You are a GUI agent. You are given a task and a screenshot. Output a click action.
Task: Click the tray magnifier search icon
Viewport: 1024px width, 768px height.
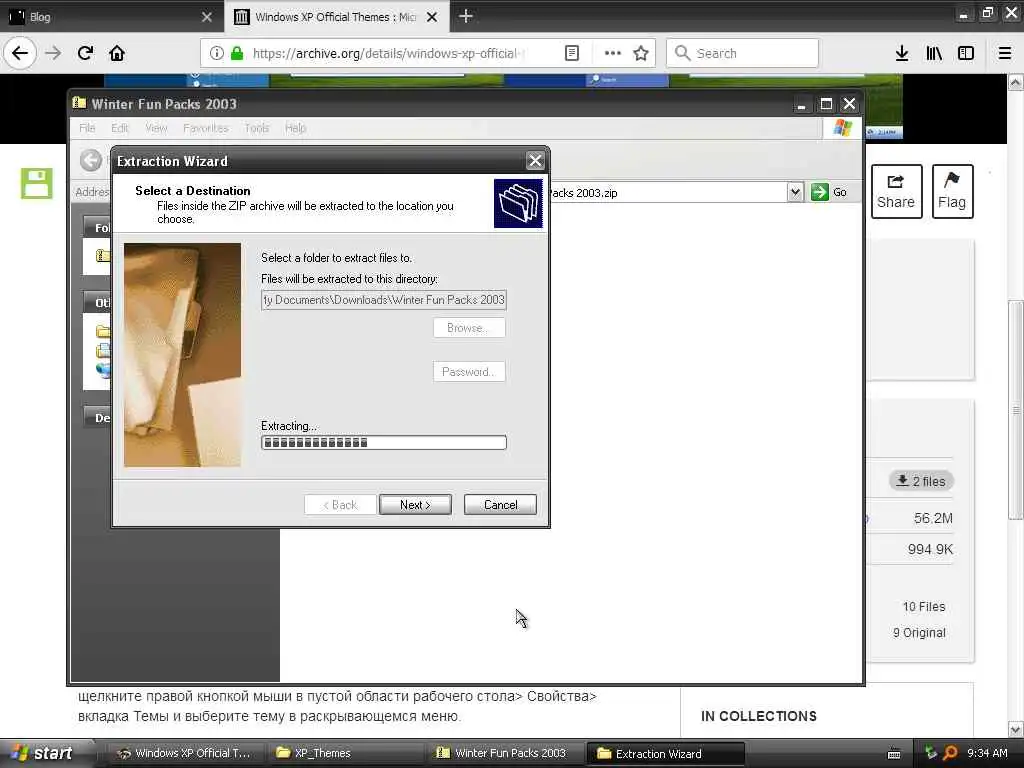tap(950, 753)
